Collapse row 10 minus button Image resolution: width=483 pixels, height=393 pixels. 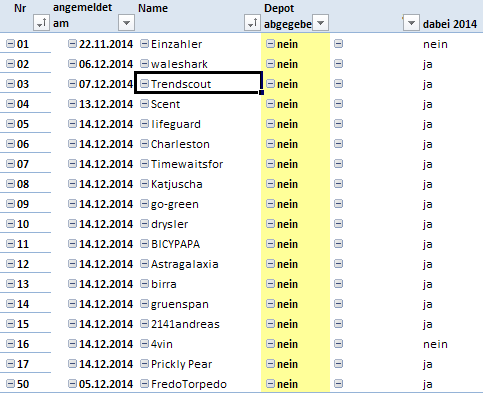pos(11,224)
